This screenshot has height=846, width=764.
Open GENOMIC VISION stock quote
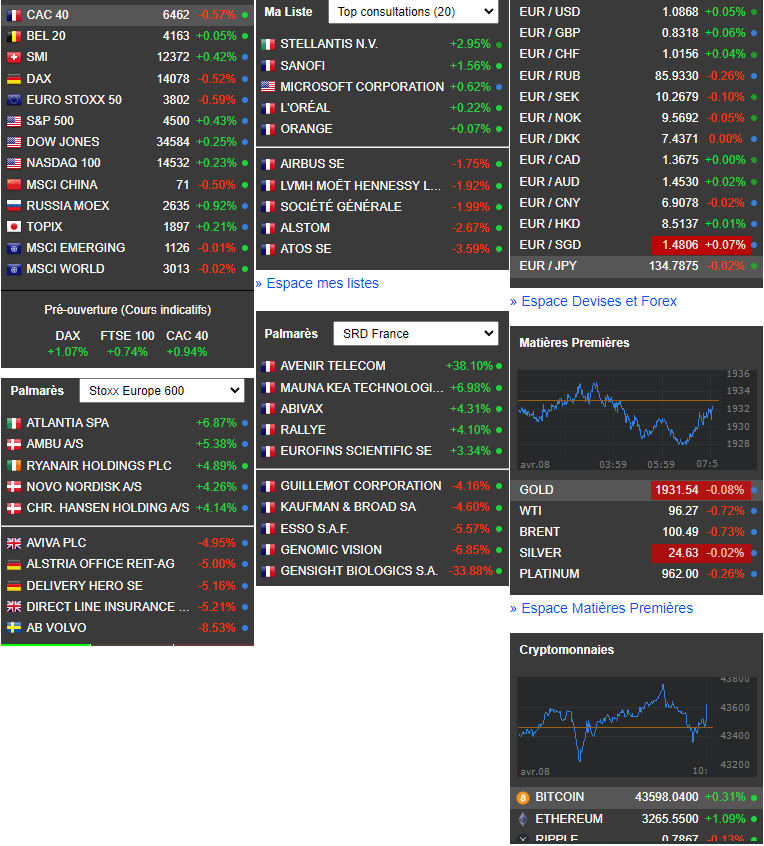(x=382, y=550)
